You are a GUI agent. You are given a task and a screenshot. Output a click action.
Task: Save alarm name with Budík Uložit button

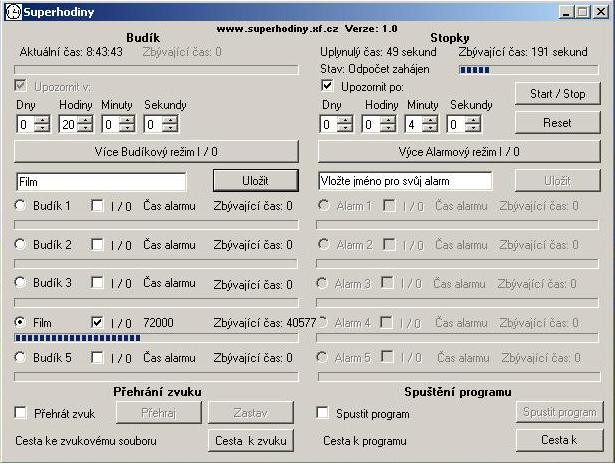pyautogui.click(x=256, y=181)
